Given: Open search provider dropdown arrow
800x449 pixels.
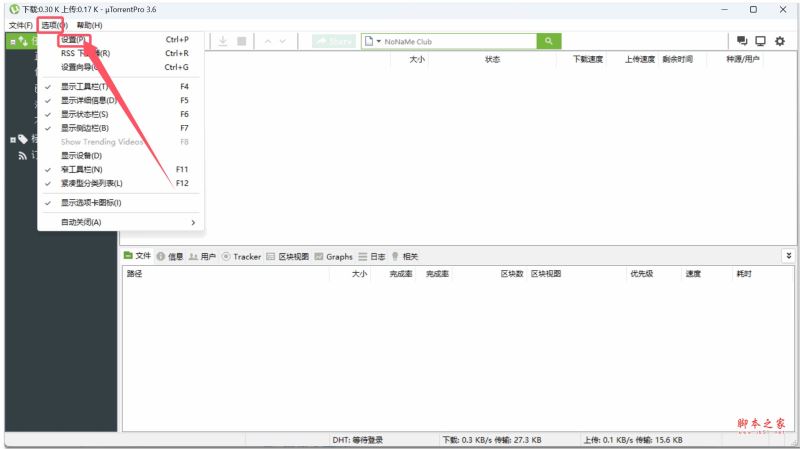Looking at the screenshot, I should click(379, 41).
